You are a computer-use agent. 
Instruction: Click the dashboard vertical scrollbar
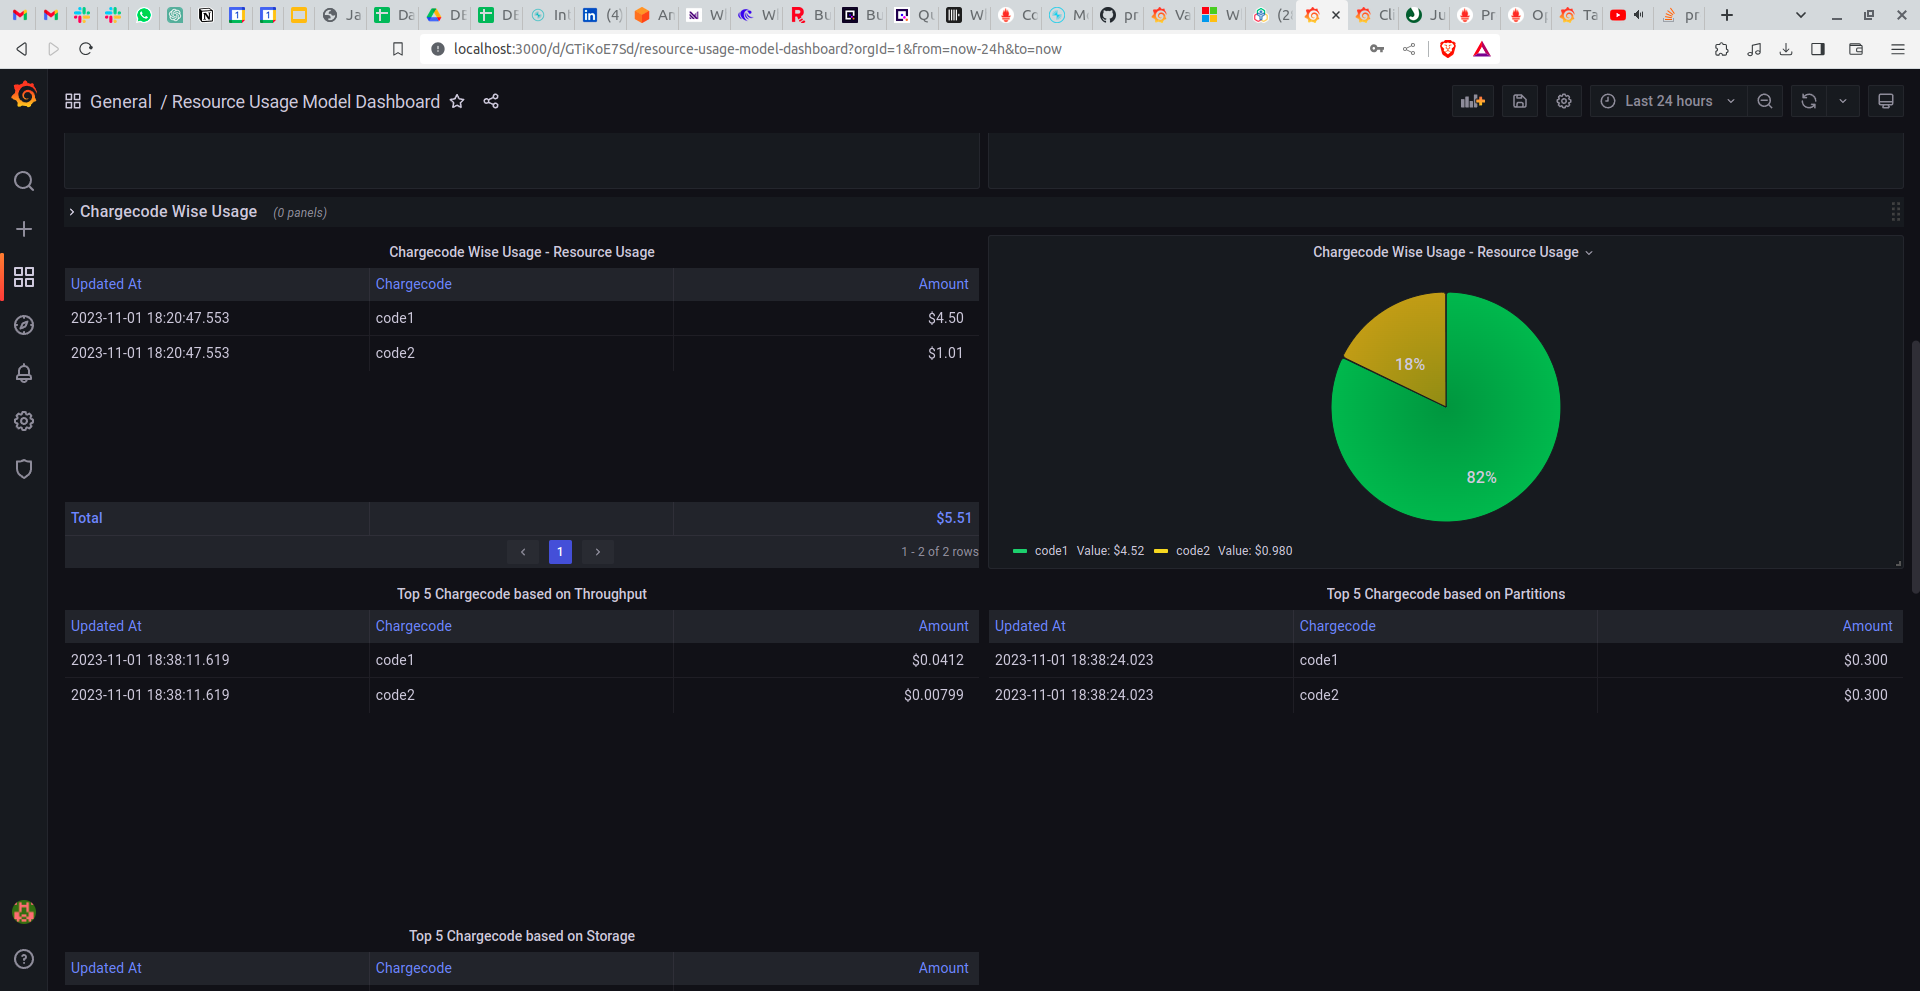click(1914, 465)
